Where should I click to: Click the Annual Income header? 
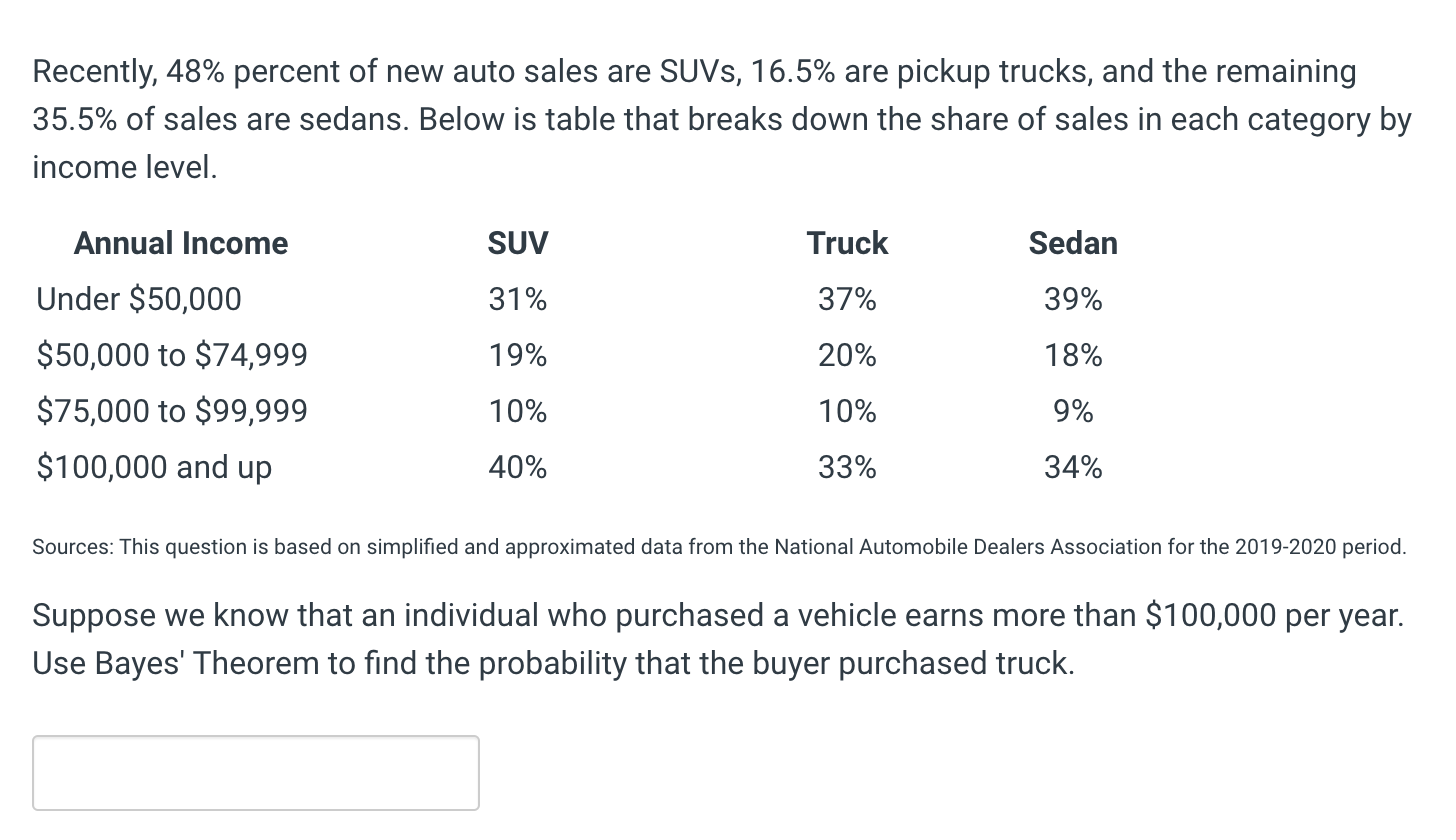click(x=180, y=243)
